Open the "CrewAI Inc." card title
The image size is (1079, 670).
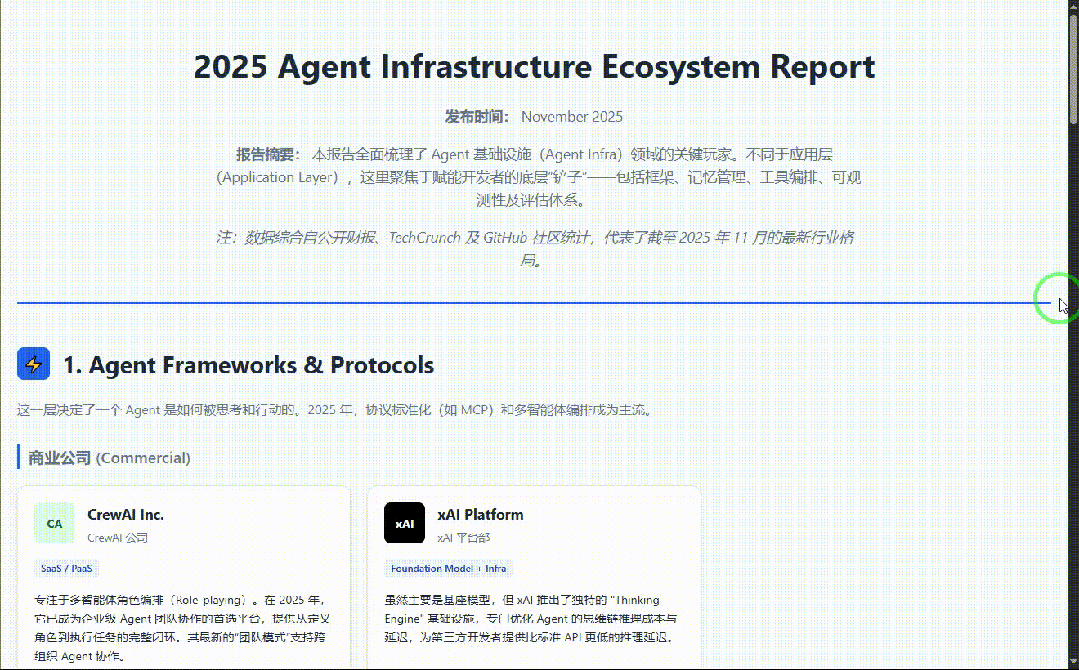125,515
